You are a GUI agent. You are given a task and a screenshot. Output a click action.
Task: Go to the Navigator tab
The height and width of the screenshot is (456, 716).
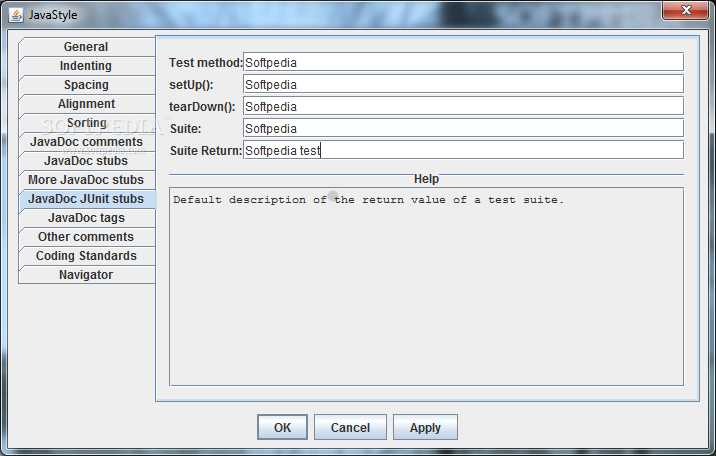click(87, 275)
